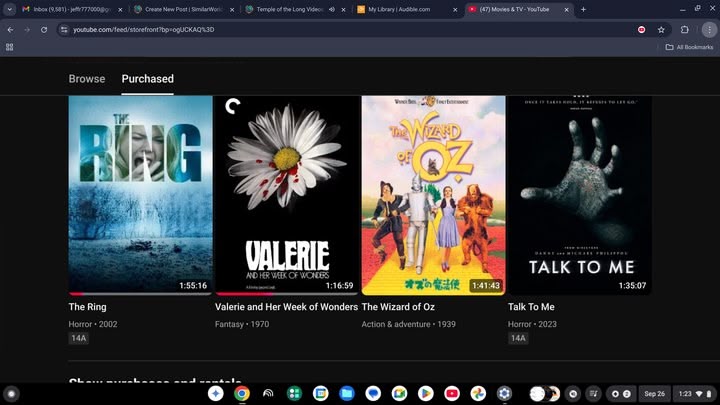Open media controls music icon in shelf
720x405 pixels.
(594, 394)
